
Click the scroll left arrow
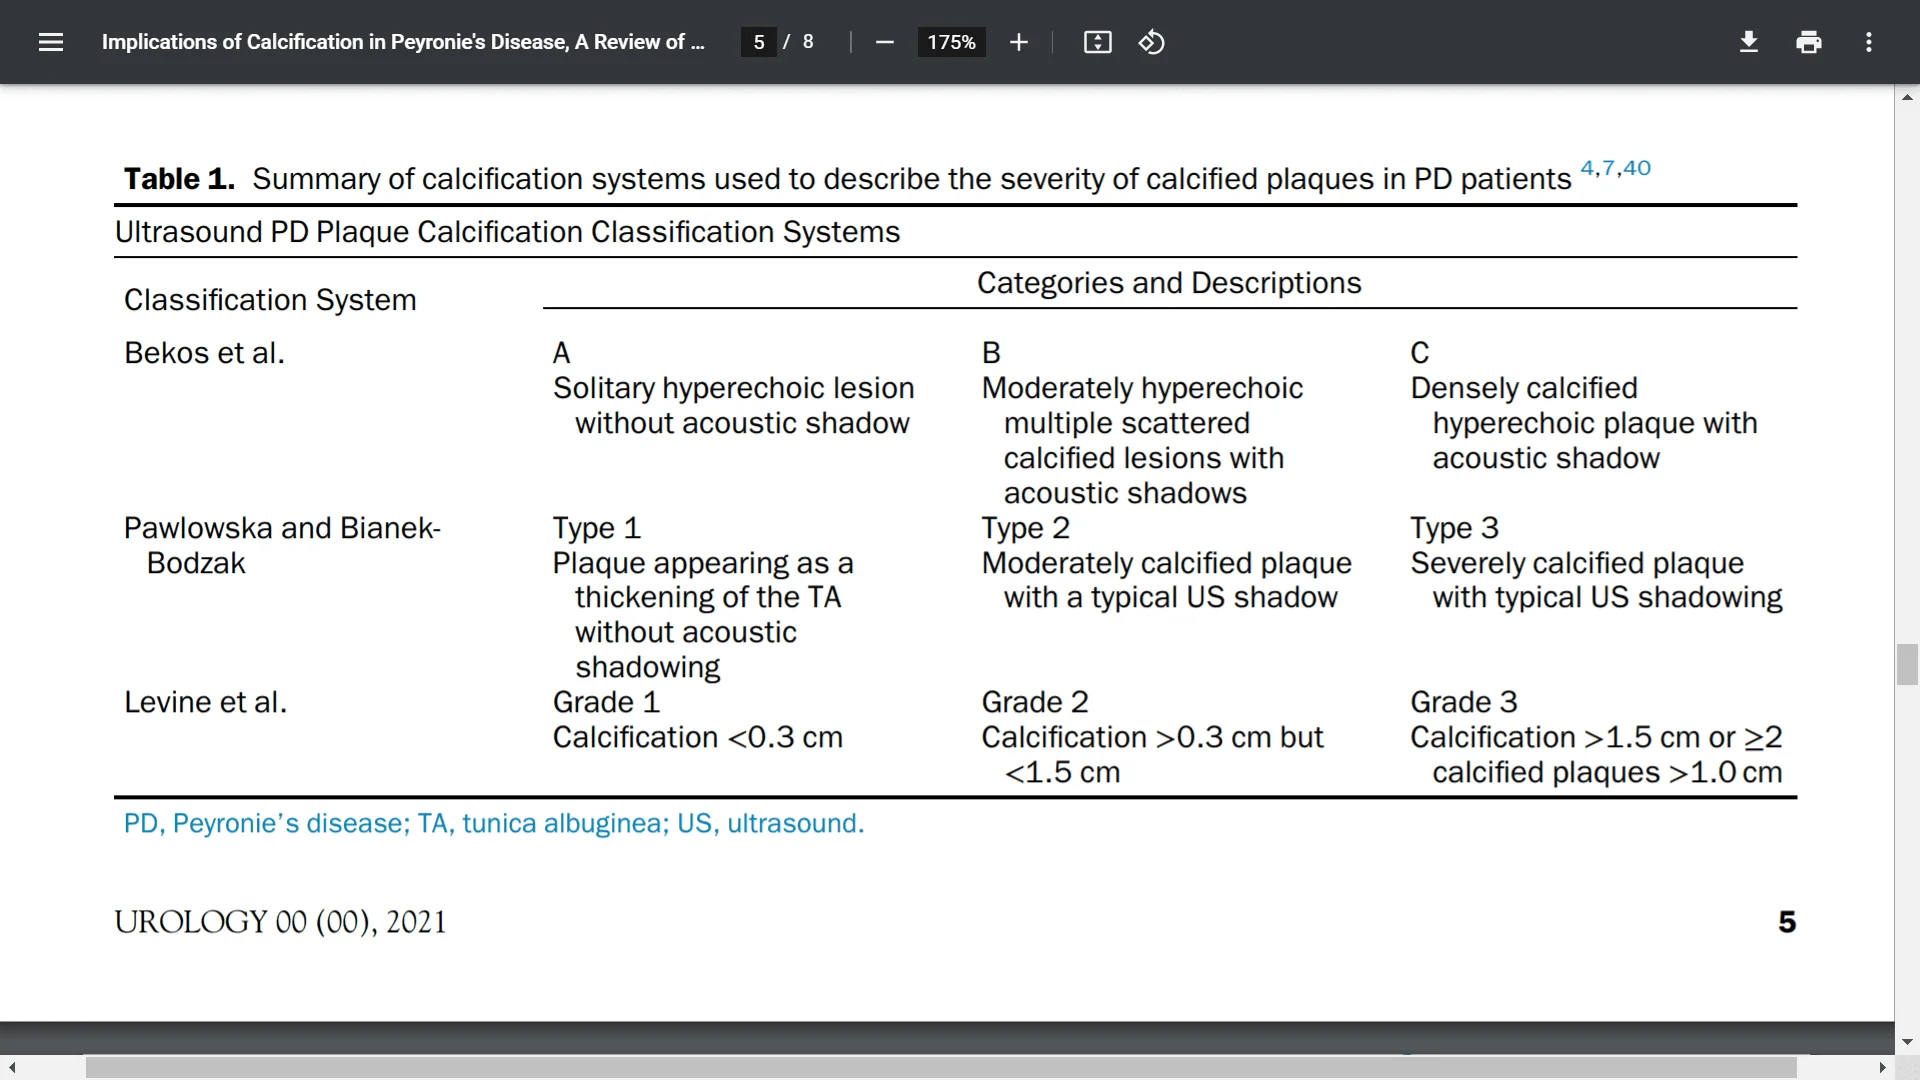click(12, 1068)
